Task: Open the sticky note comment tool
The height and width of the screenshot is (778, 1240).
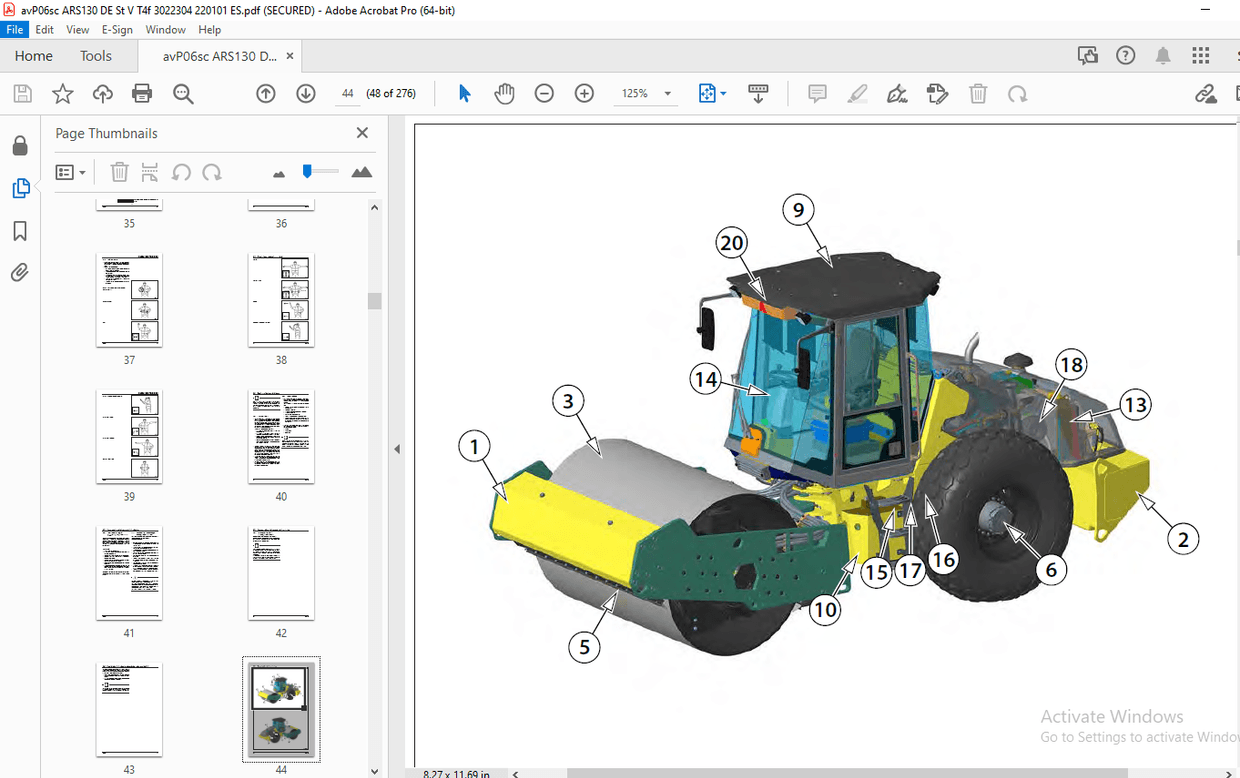Action: (817, 93)
